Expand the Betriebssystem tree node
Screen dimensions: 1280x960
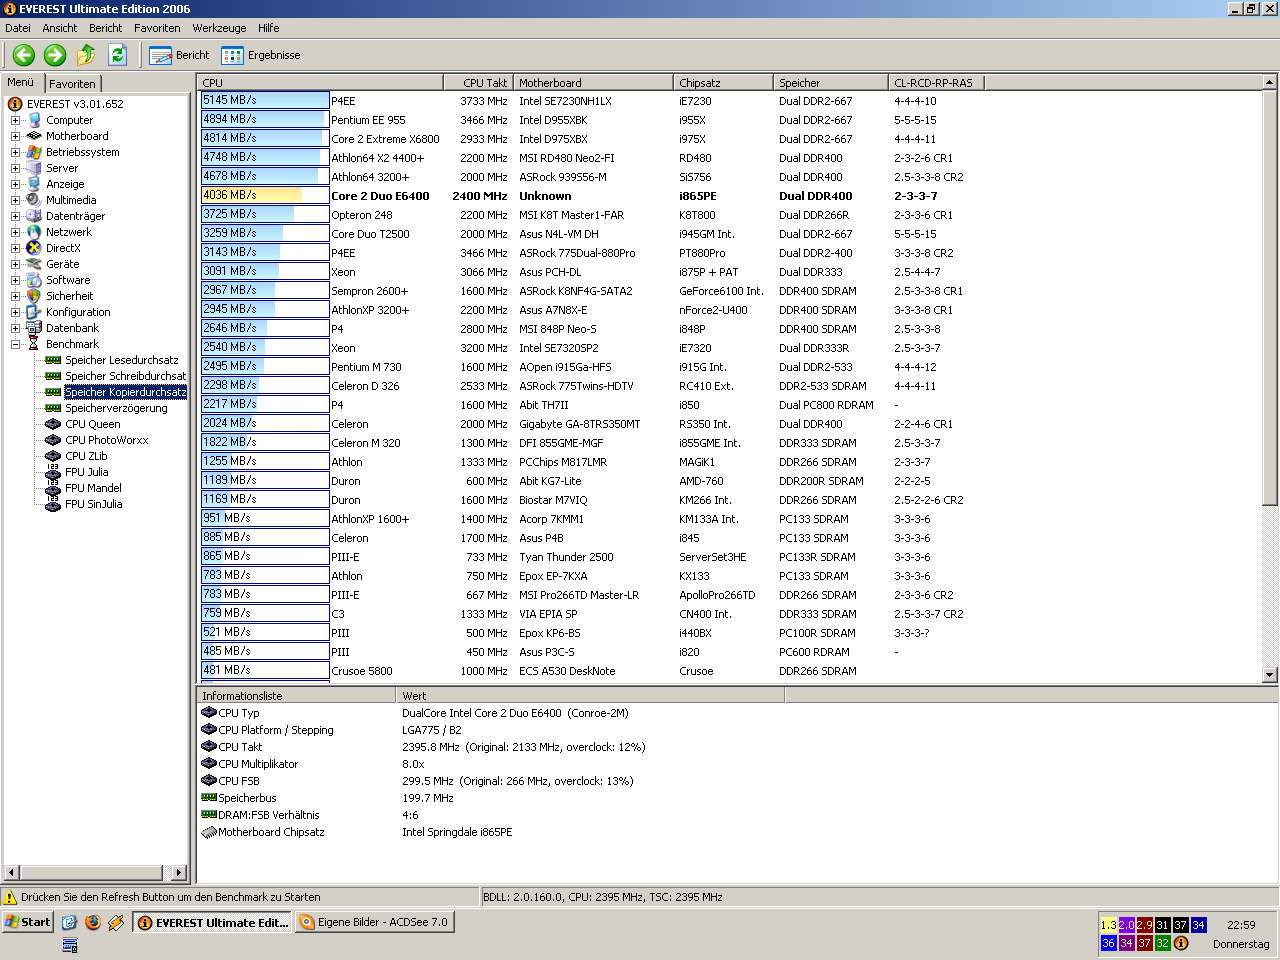click(x=15, y=152)
